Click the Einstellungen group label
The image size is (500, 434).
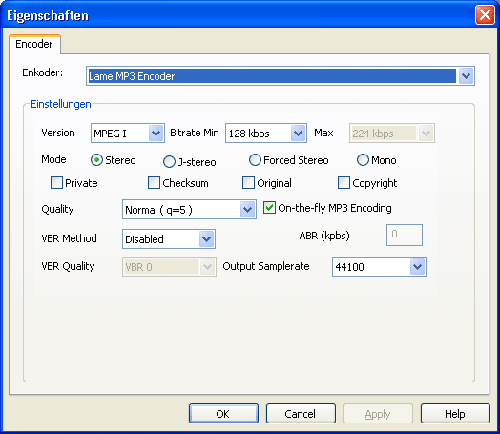[61, 104]
